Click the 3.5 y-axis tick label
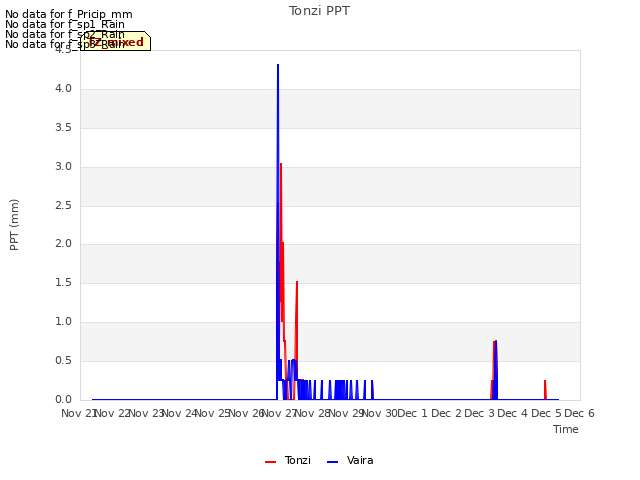Viewport: 640px width, 480px height. [63, 128]
